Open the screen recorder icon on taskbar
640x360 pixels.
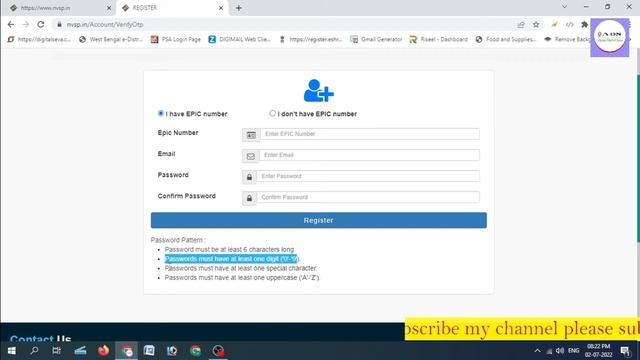pyautogui.click(x=218, y=351)
